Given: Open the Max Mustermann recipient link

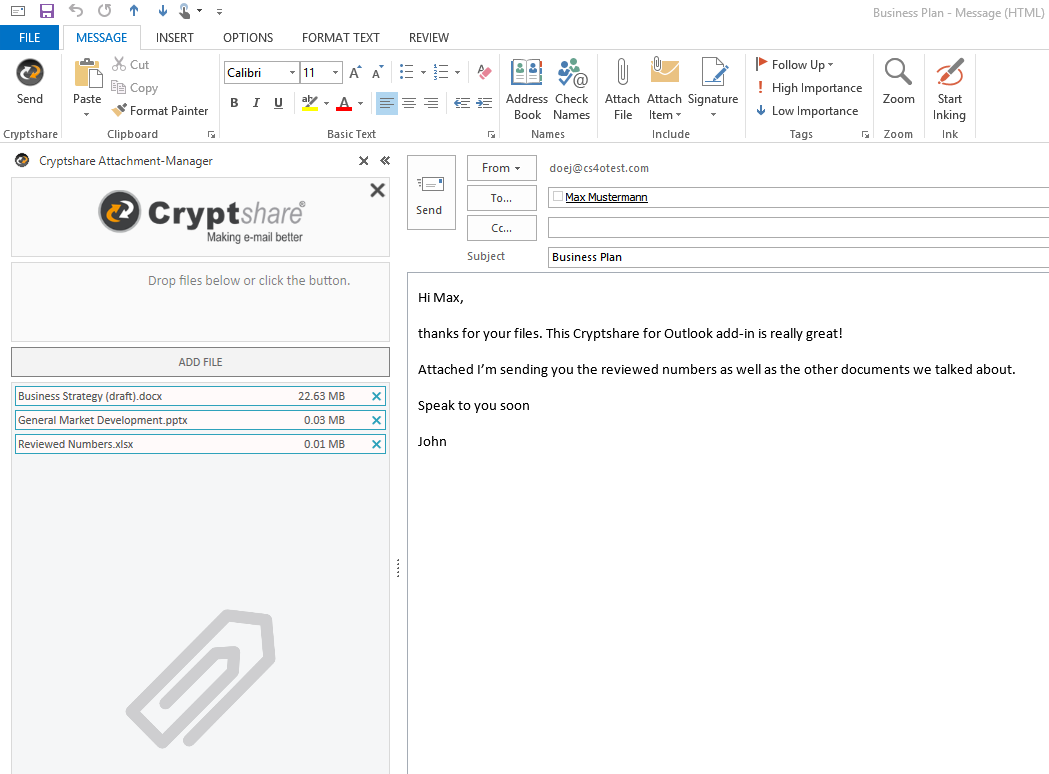Looking at the screenshot, I should point(606,197).
